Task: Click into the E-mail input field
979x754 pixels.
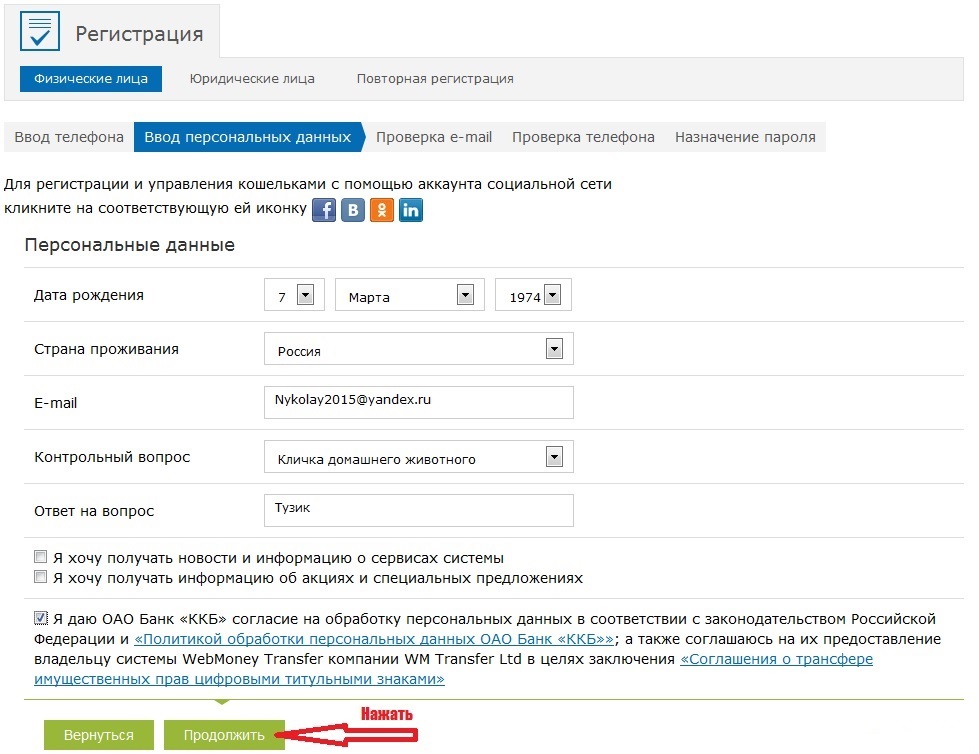Action: (x=418, y=402)
